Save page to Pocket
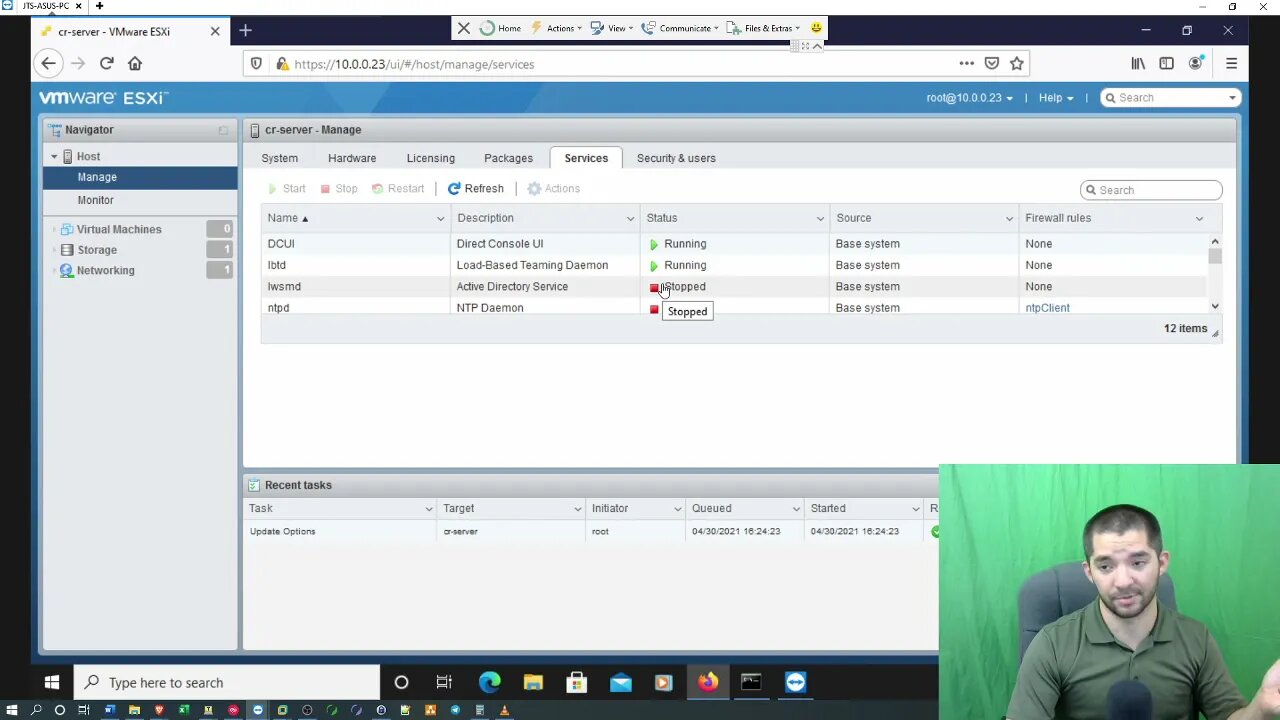 pyautogui.click(x=991, y=63)
